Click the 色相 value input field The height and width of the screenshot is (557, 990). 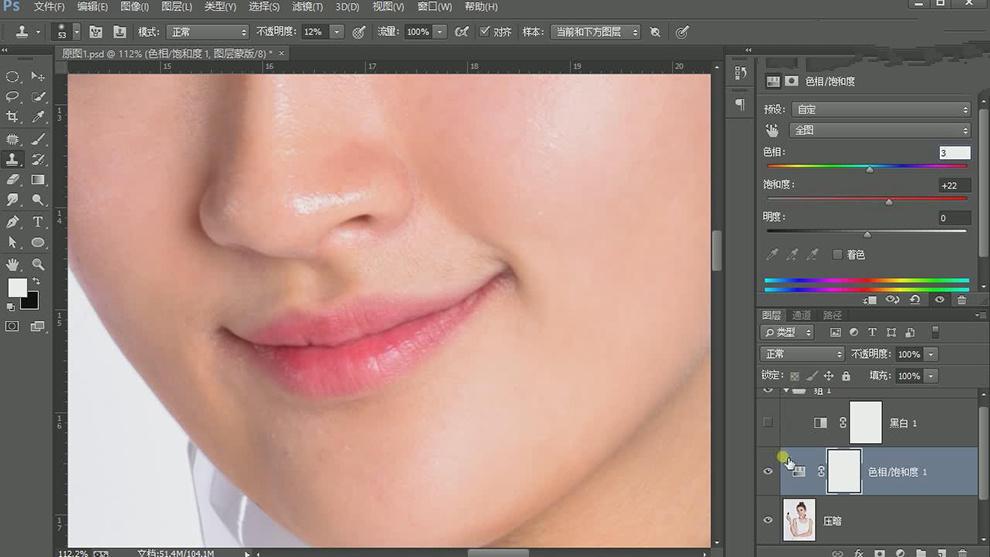click(x=954, y=153)
